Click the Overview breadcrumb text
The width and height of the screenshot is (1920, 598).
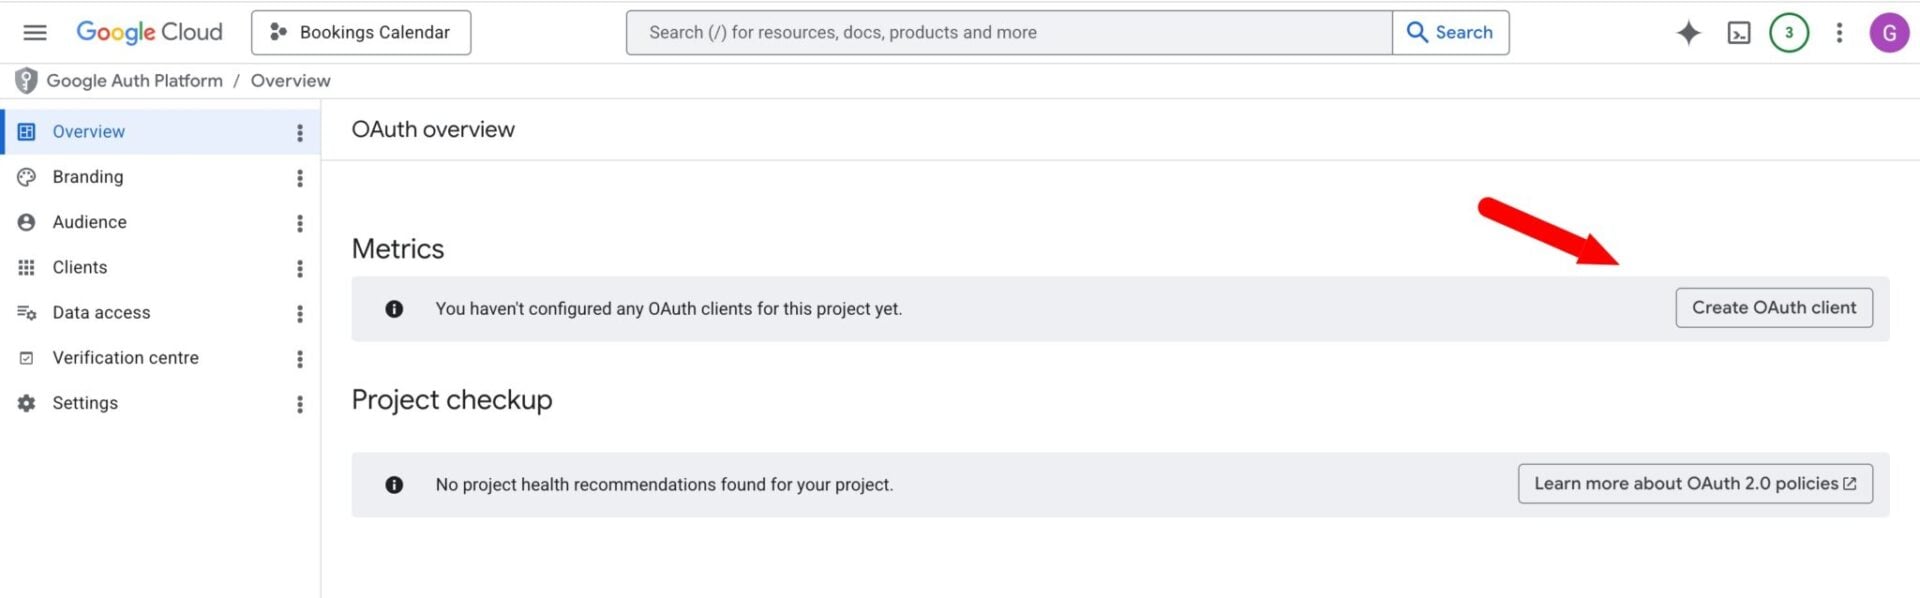tap(290, 81)
